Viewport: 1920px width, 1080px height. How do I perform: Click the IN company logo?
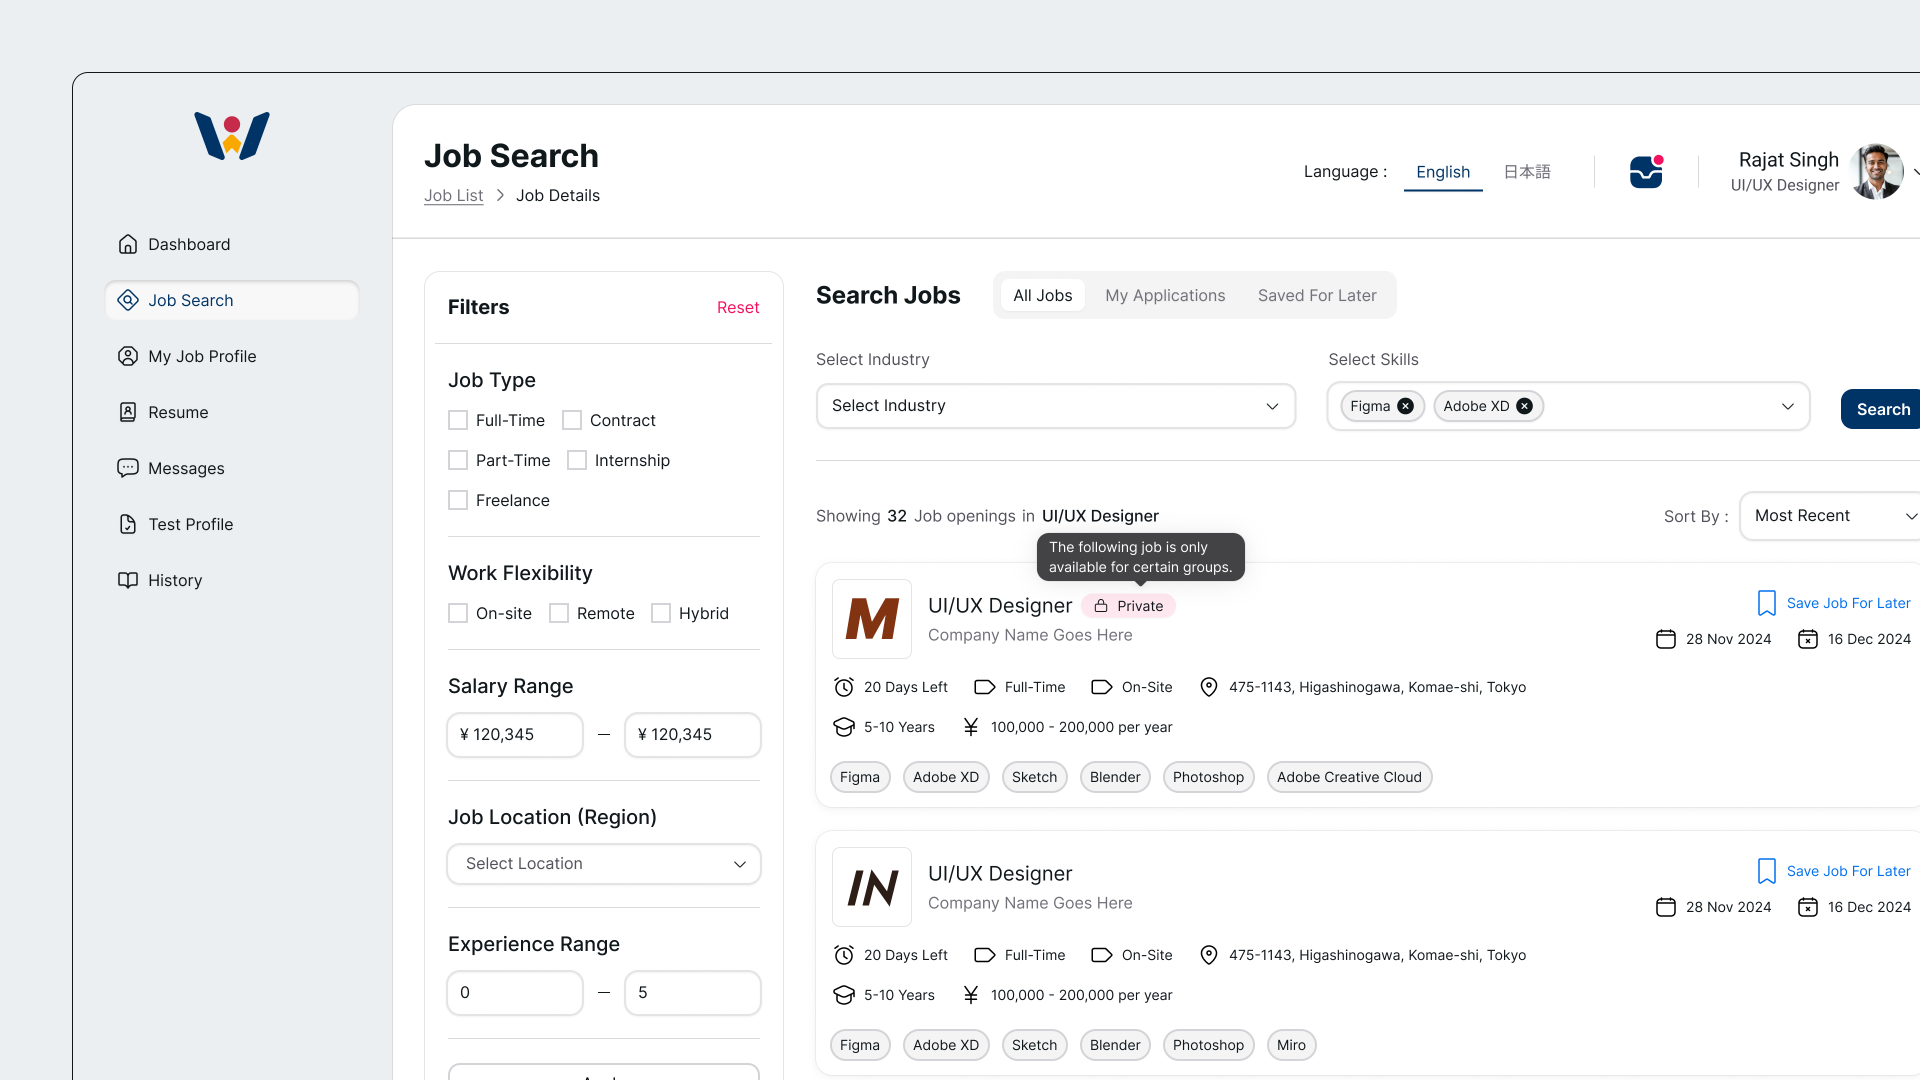(x=872, y=887)
